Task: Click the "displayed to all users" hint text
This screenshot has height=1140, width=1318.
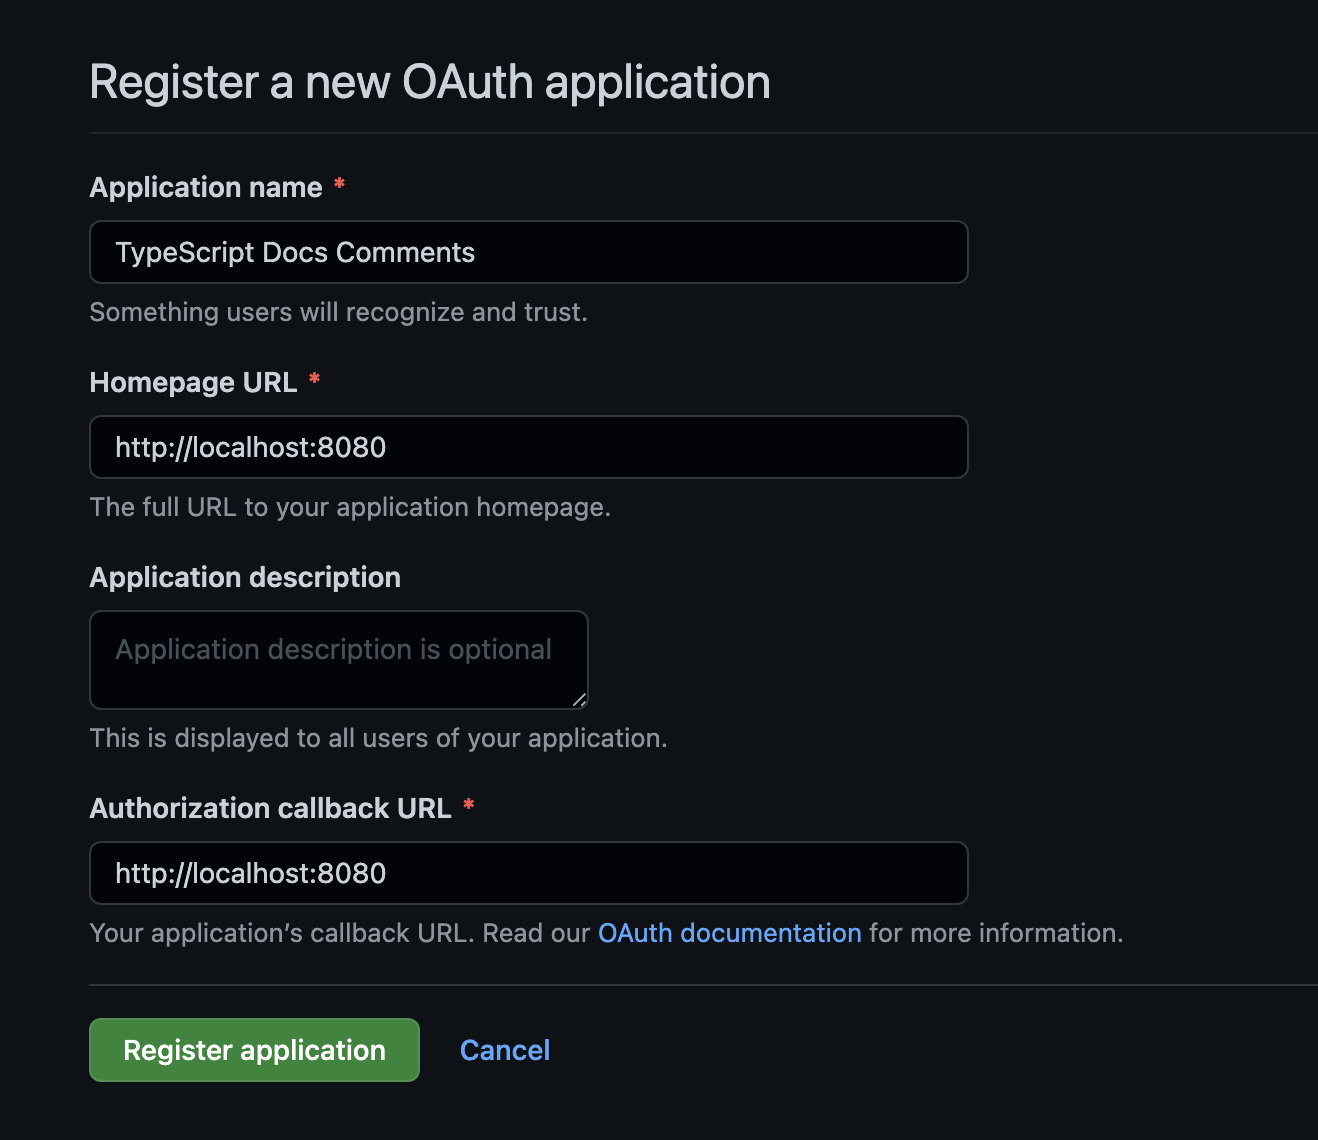Action: click(378, 738)
